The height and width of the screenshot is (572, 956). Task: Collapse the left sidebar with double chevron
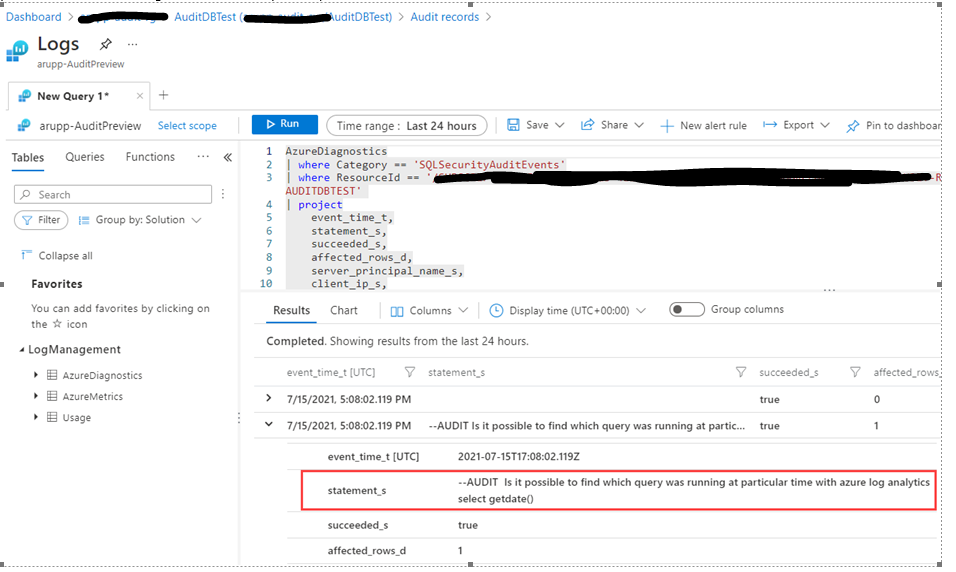click(227, 157)
